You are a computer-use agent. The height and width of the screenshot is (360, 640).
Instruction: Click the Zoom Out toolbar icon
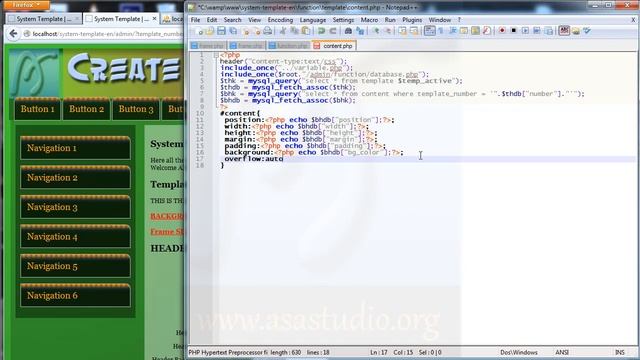[388, 31]
